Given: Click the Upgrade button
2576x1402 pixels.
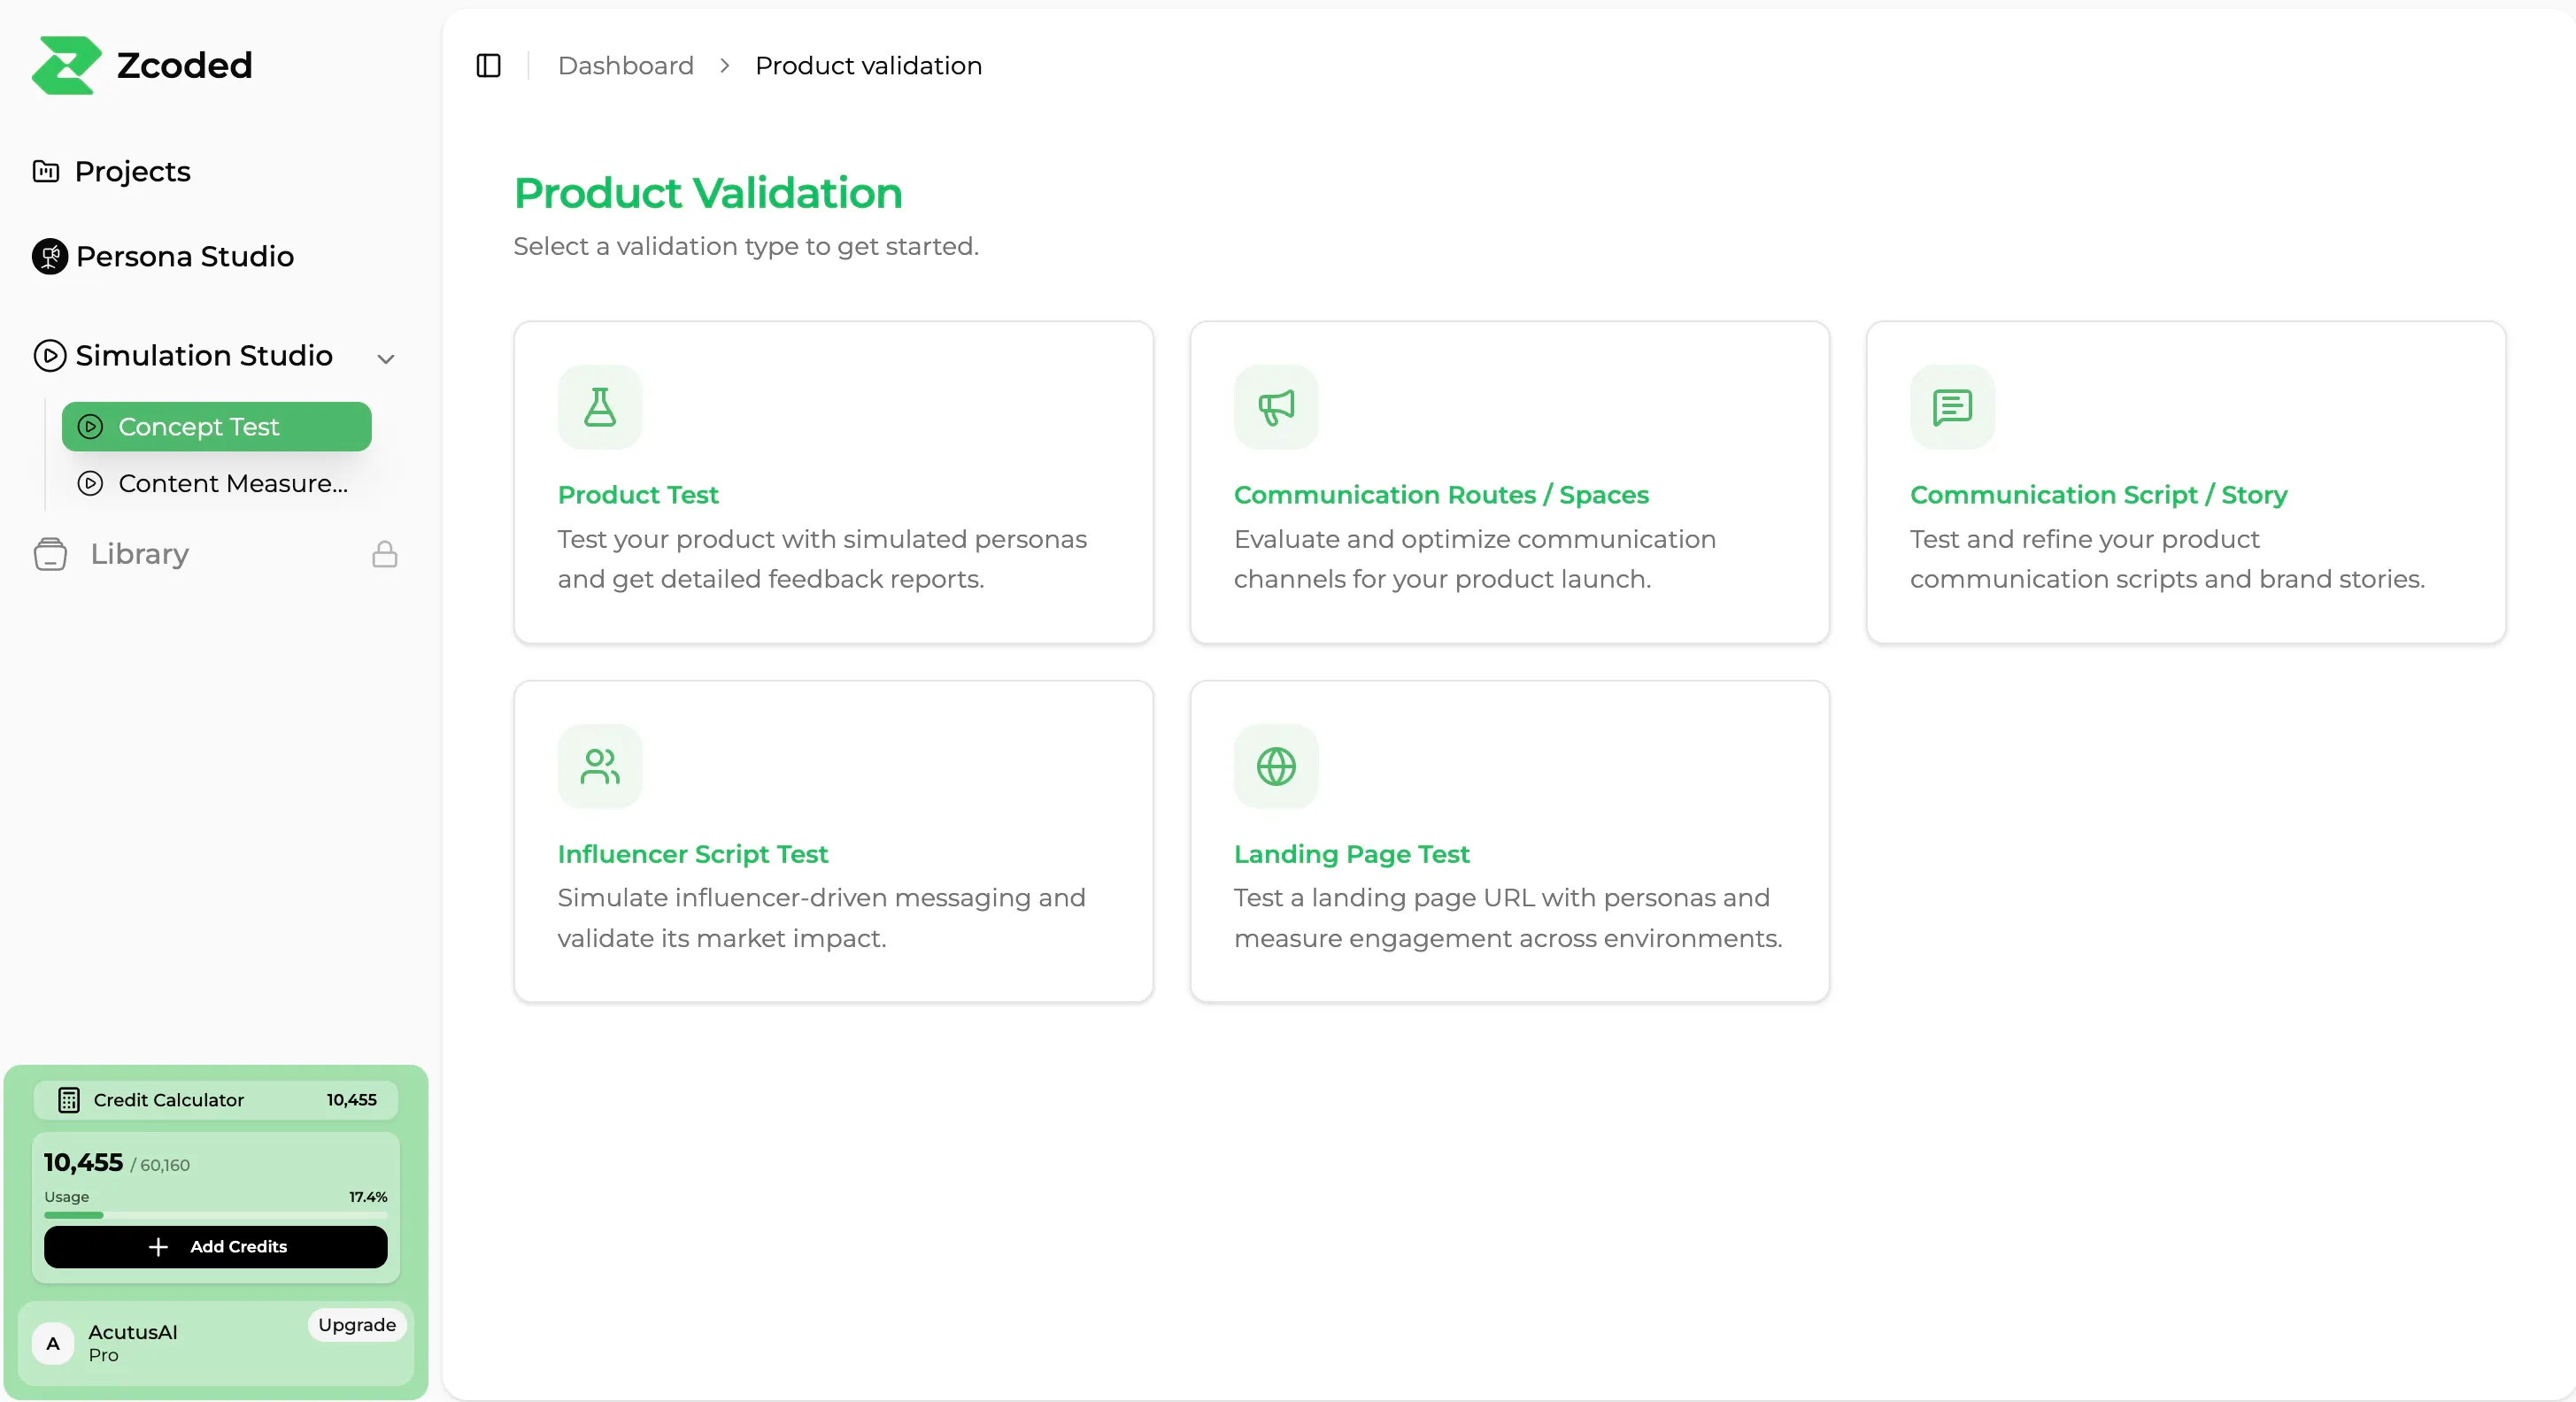Looking at the screenshot, I should coord(357,1325).
